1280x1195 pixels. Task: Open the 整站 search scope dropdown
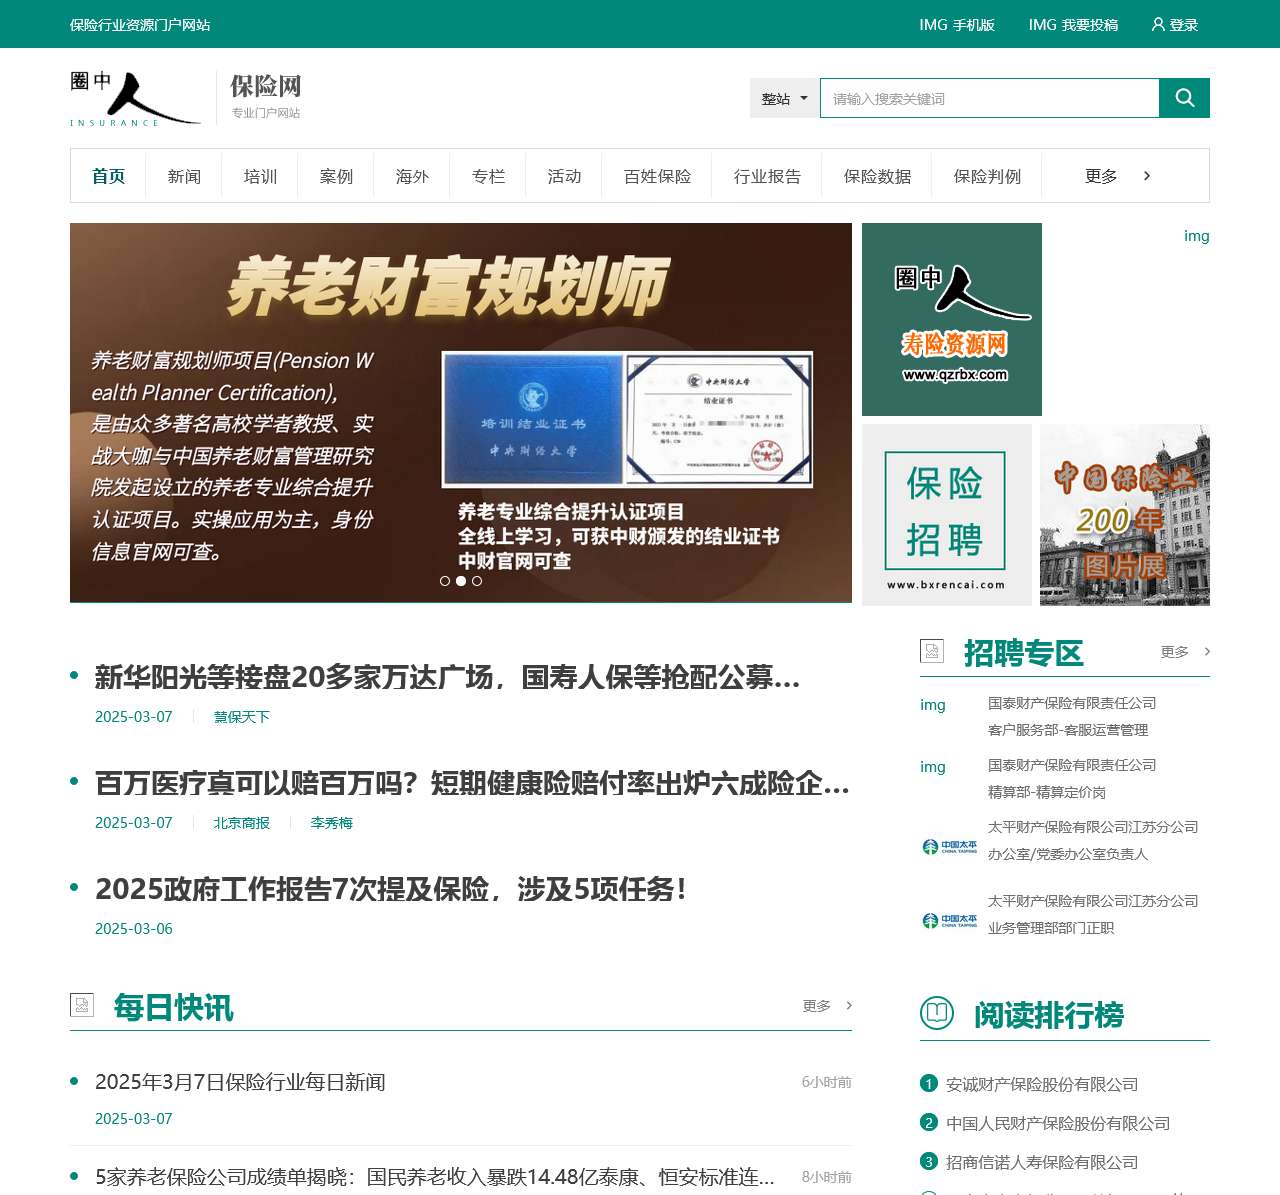tap(783, 98)
